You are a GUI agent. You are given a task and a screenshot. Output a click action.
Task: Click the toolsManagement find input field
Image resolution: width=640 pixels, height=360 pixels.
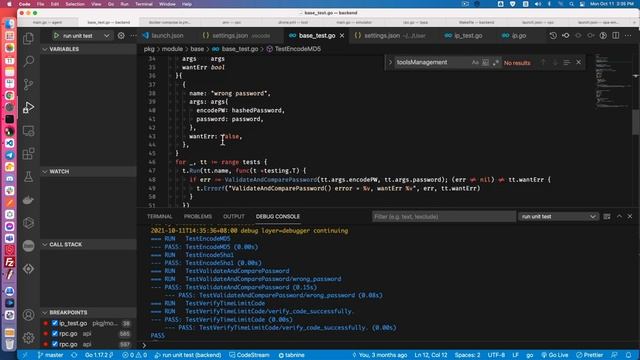pyautogui.click(x=432, y=62)
